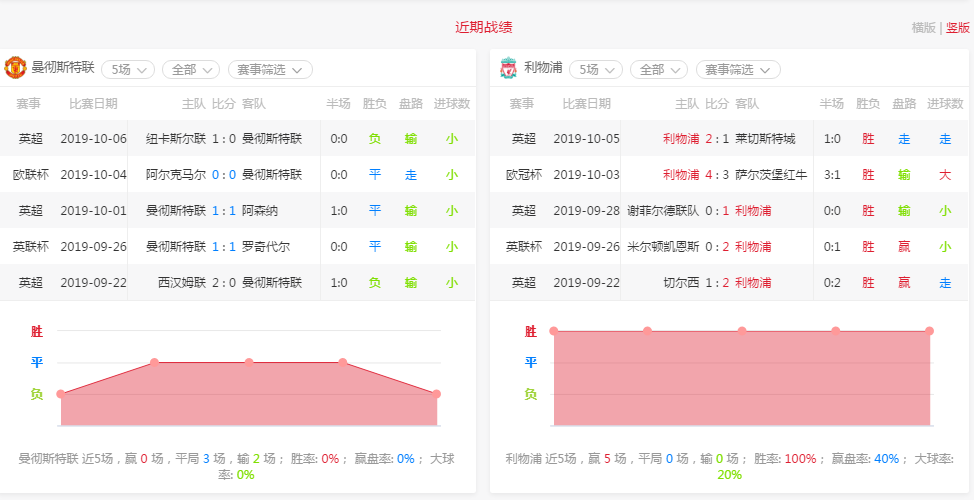Click 西汉姆联 team name
The width and height of the screenshot is (974, 500).
[x=181, y=283]
